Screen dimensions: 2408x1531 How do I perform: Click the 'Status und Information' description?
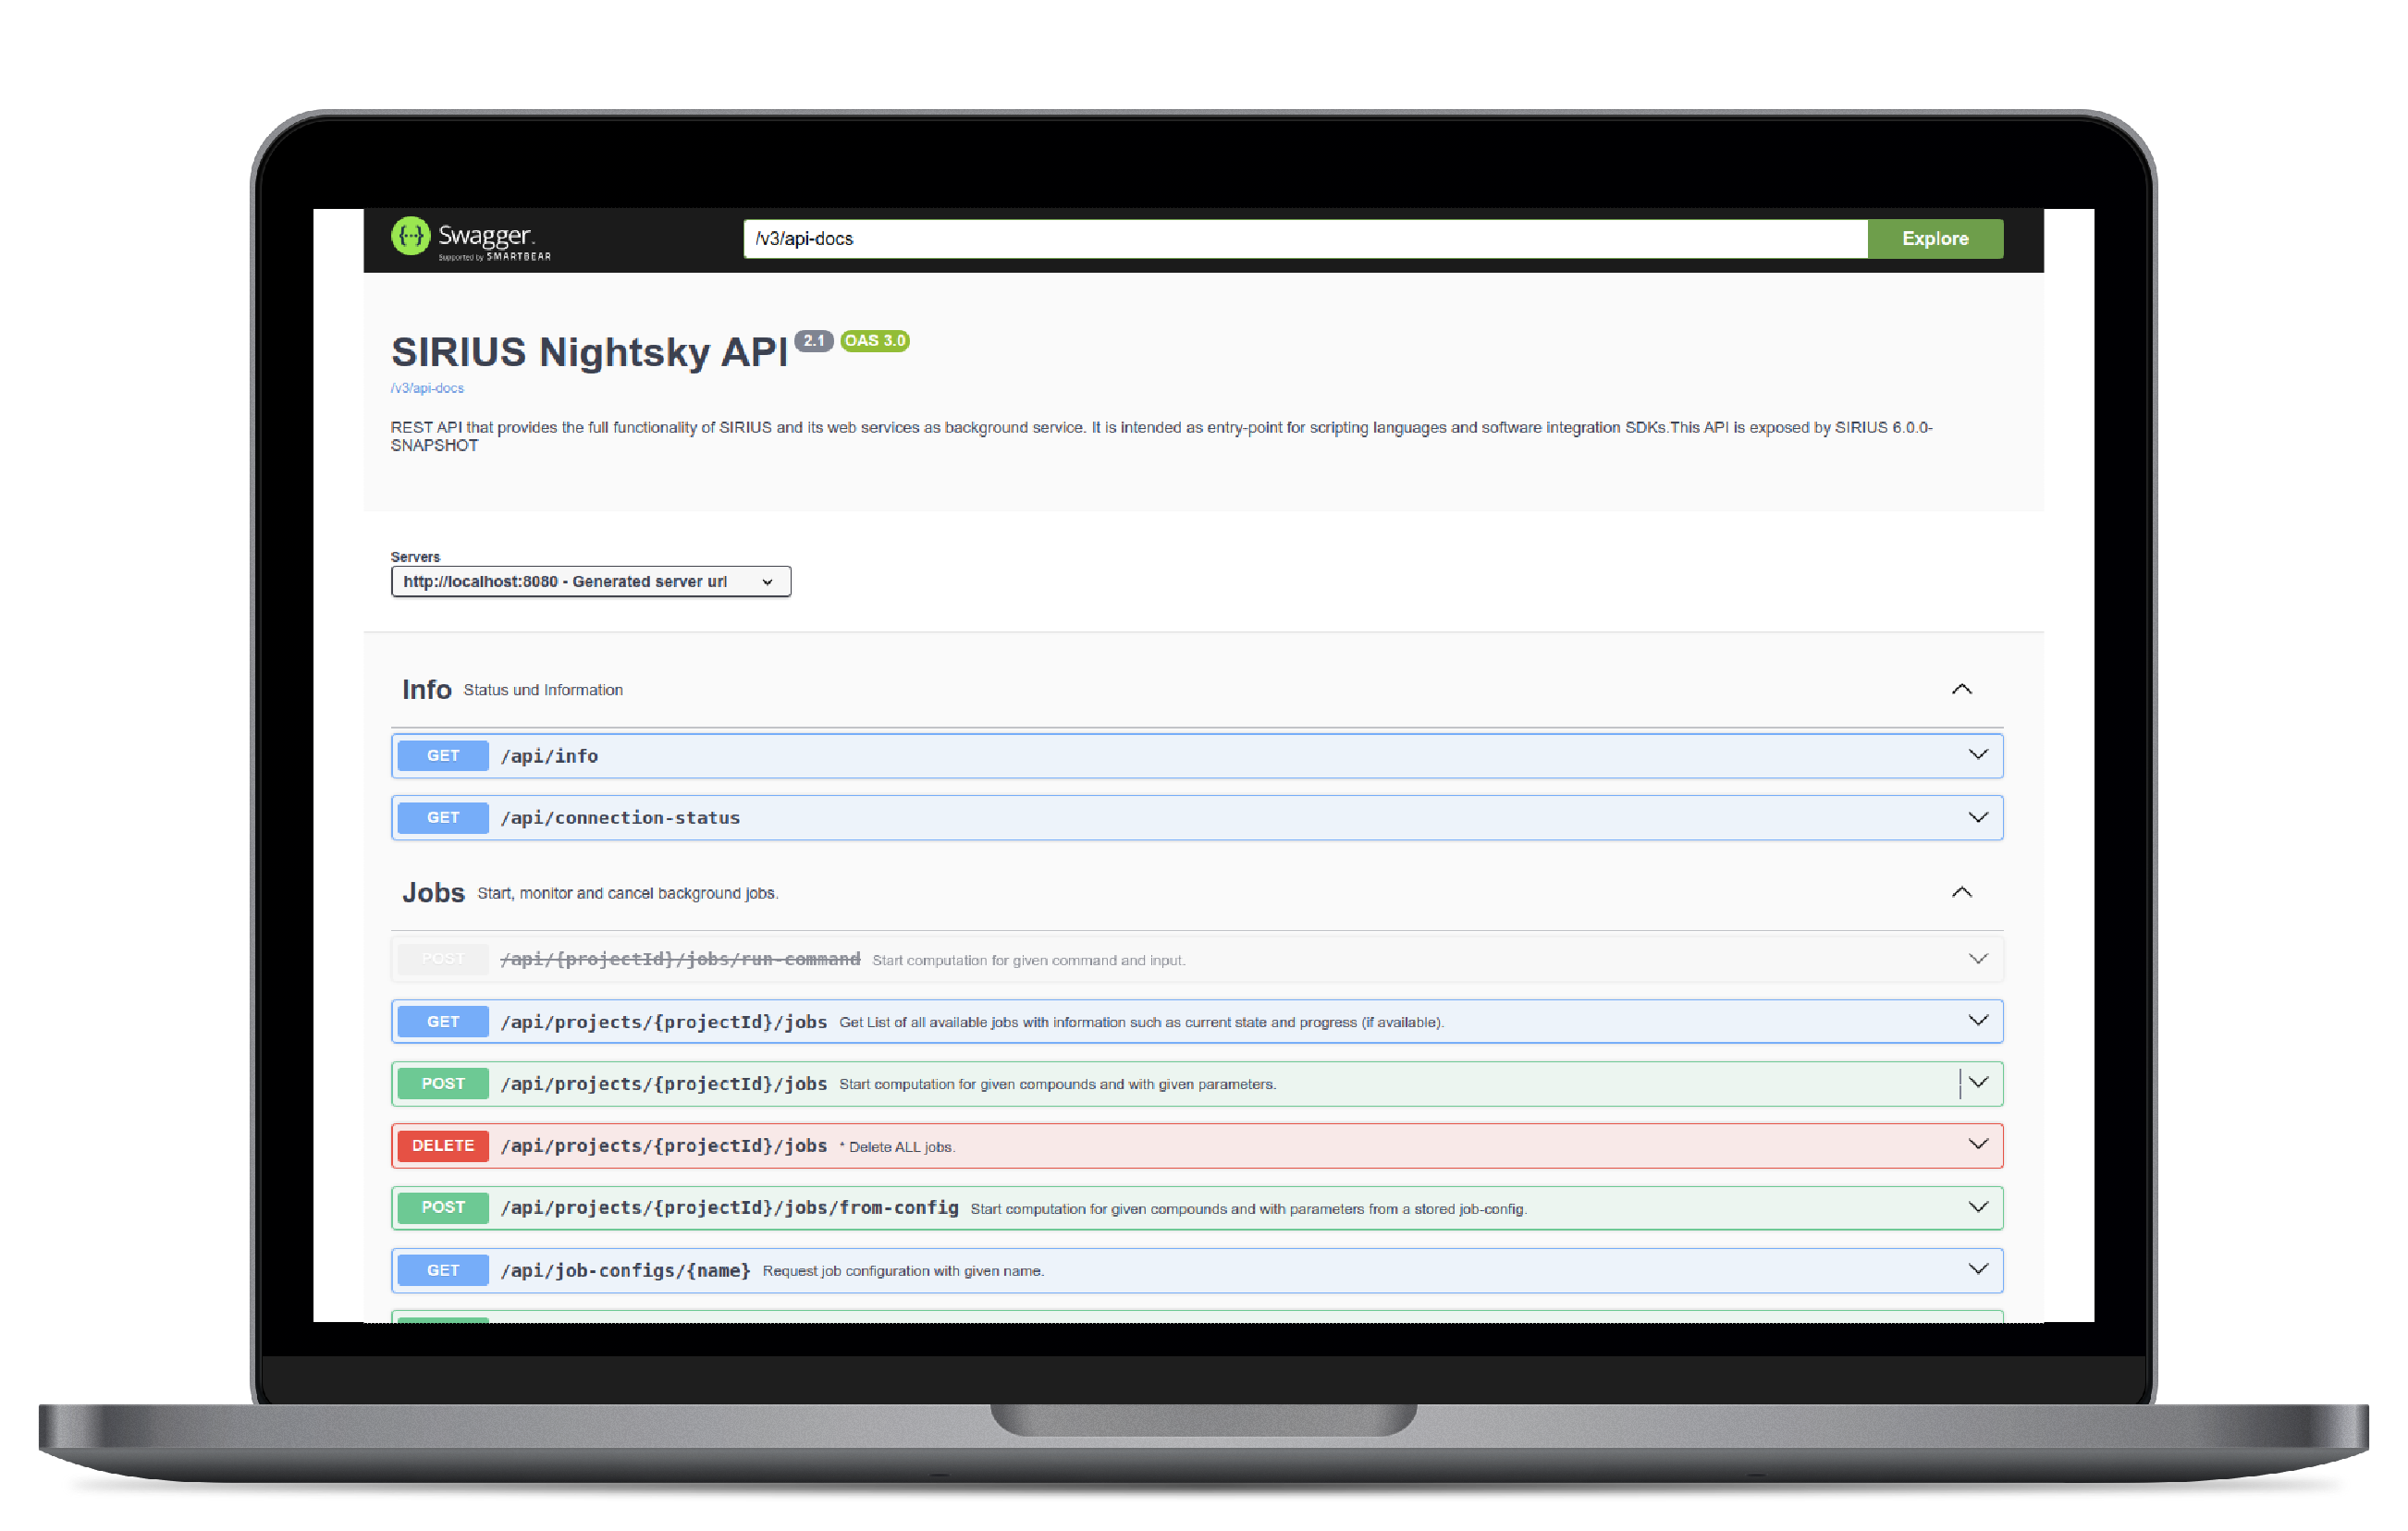(x=543, y=691)
